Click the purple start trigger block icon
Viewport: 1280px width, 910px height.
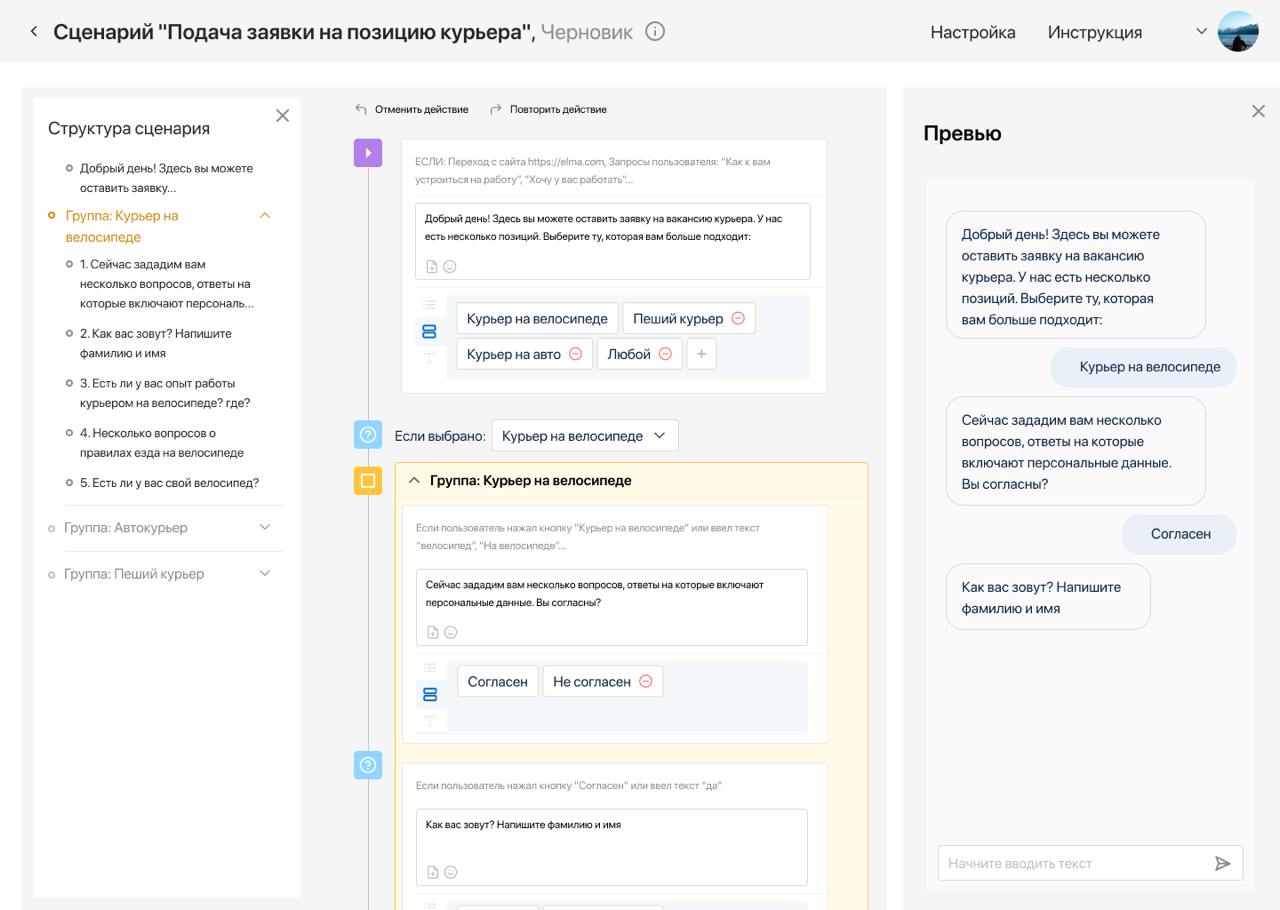[x=368, y=153]
